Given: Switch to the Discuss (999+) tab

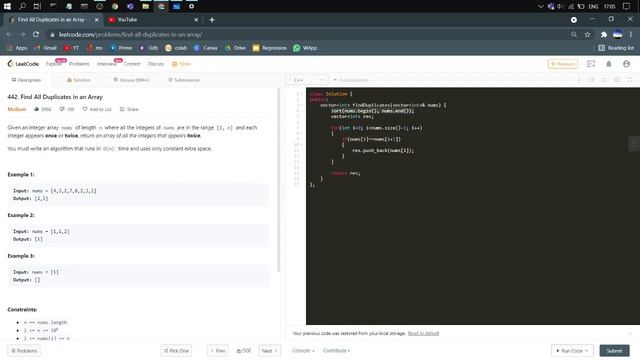Looking at the screenshot, I should click(131, 80).
